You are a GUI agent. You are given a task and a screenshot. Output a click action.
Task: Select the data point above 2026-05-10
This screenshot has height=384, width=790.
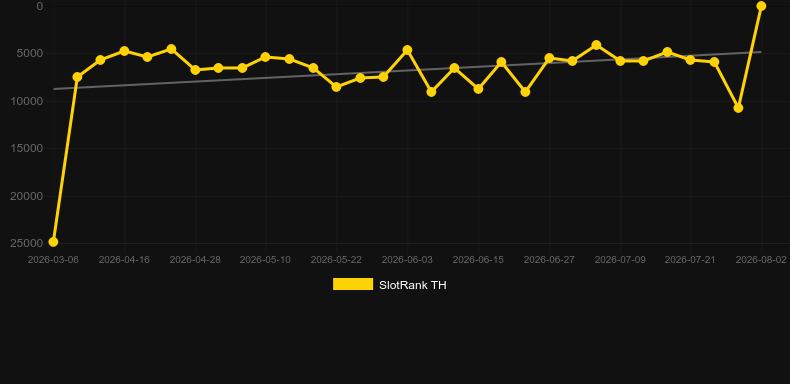[265, 57]
